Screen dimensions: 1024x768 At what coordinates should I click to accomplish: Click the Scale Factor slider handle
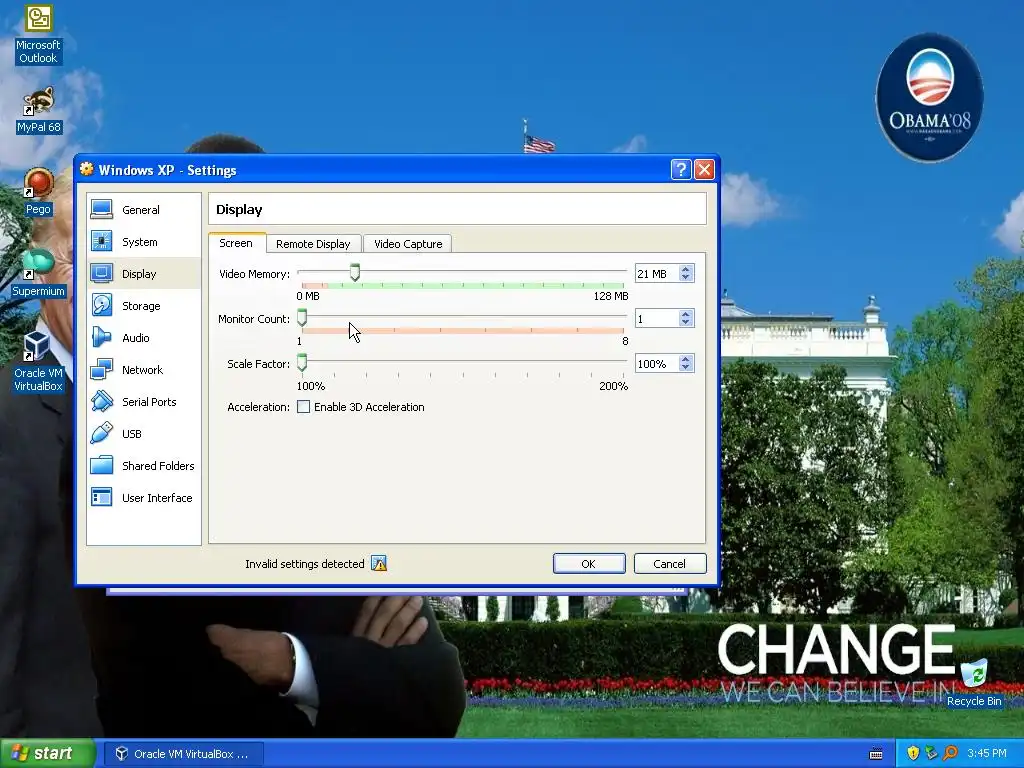pyautogui.click(x=302, y=362)
